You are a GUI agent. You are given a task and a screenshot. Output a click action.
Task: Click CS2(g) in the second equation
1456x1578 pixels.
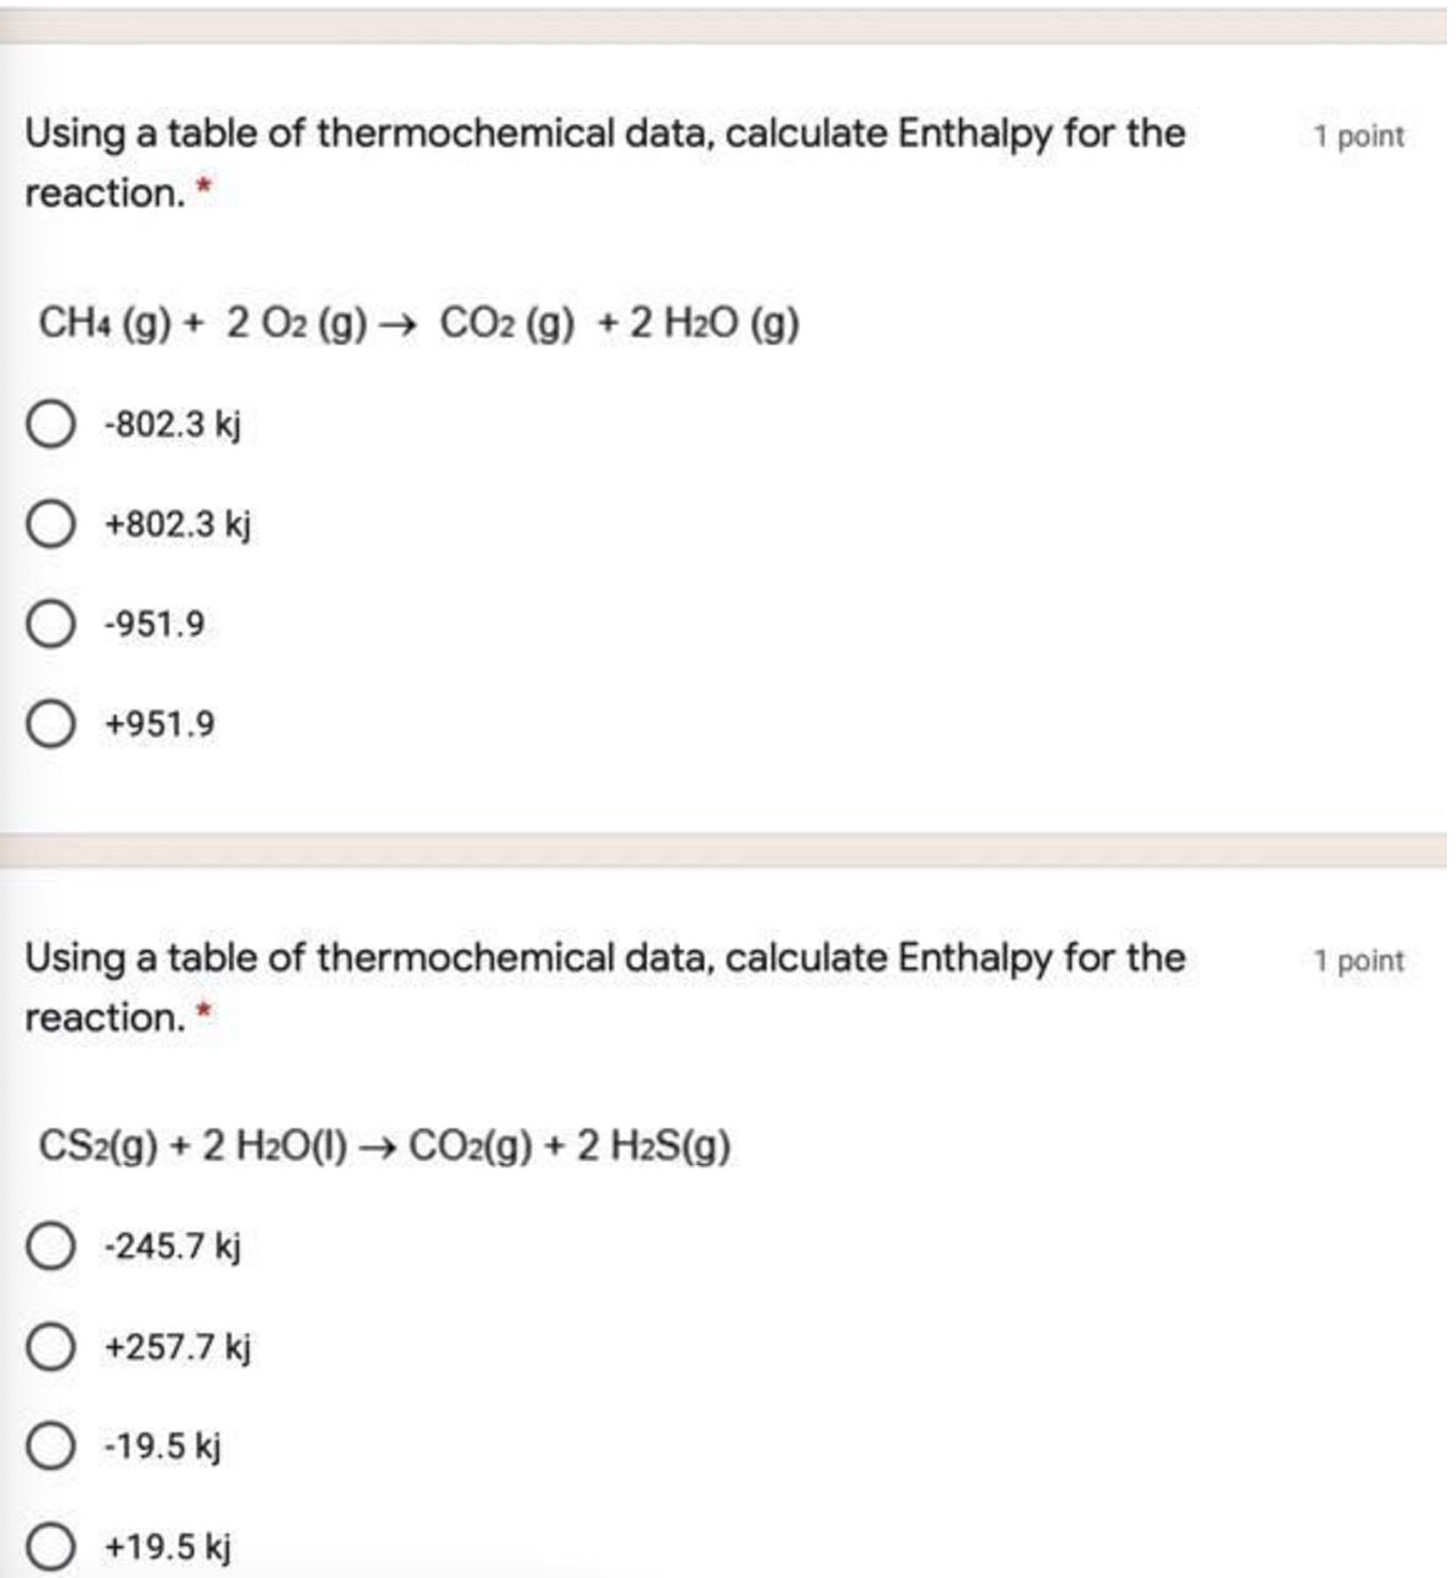pyautogui.click(x=97, y=1146)
